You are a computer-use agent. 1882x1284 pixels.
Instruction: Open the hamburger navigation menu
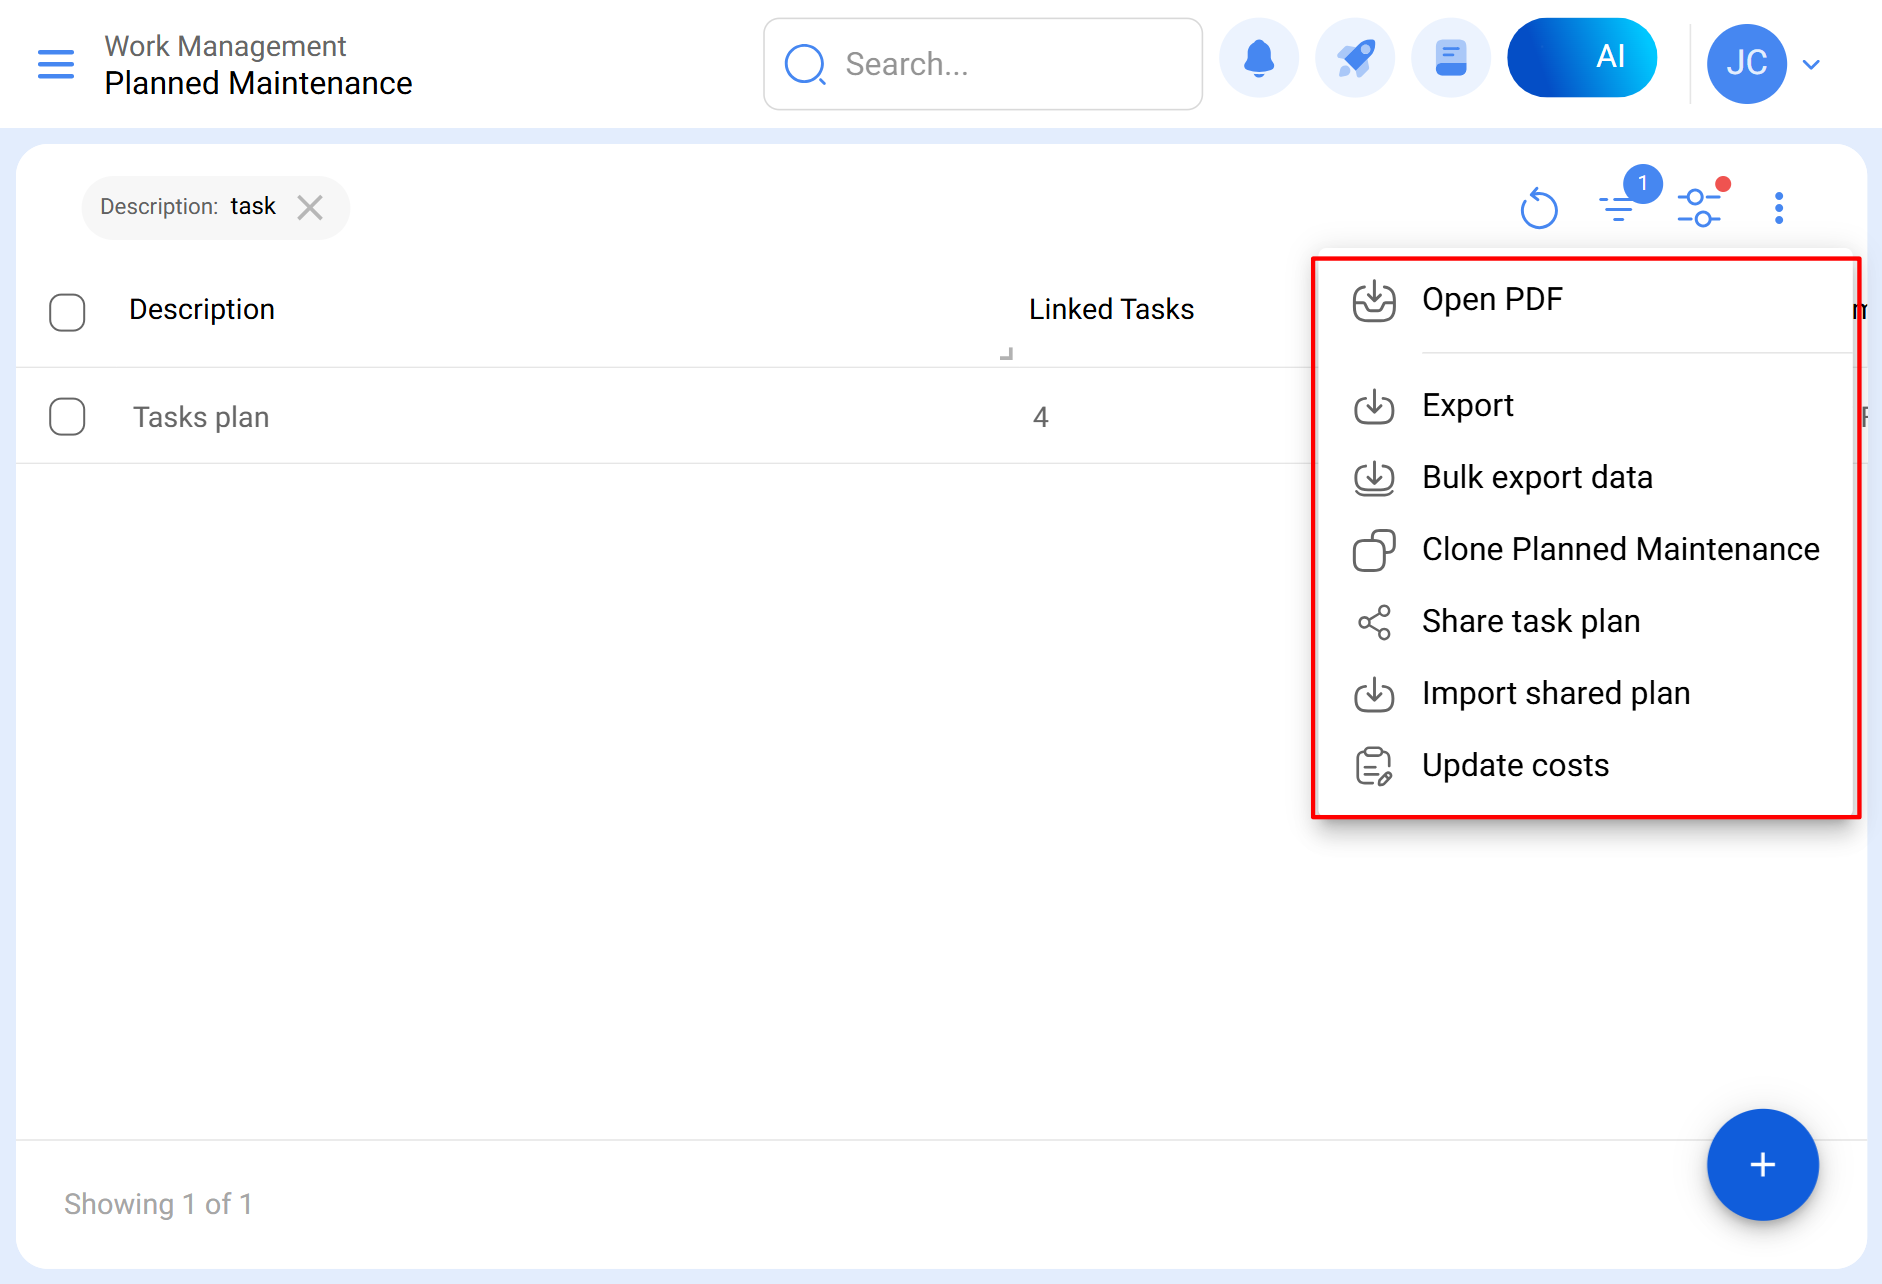(56, 64)
